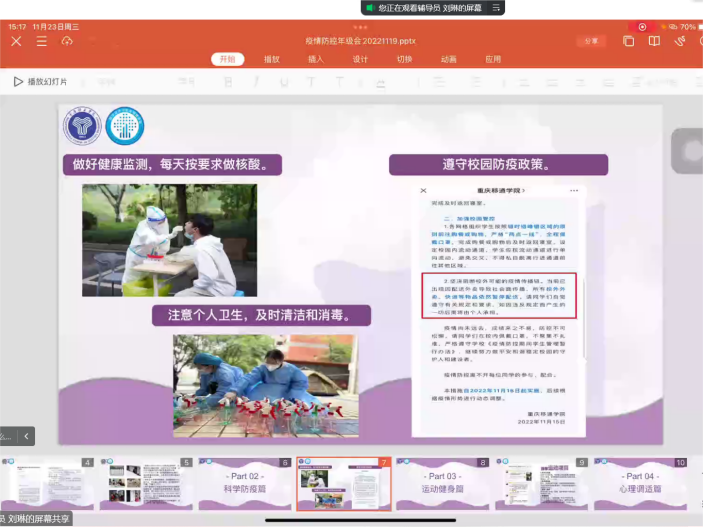The width and height of the screenshot is (703, 527).
Task: Close the presentation with the X icon
Action: tap(16, 41)
